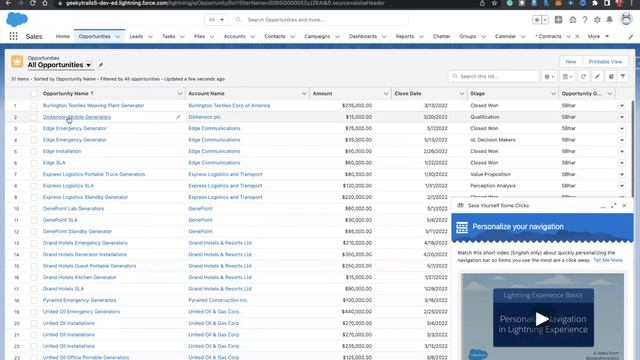640x360 pixels.
Task: Open Edge SLA opportunity link
Action: point(54,162)
